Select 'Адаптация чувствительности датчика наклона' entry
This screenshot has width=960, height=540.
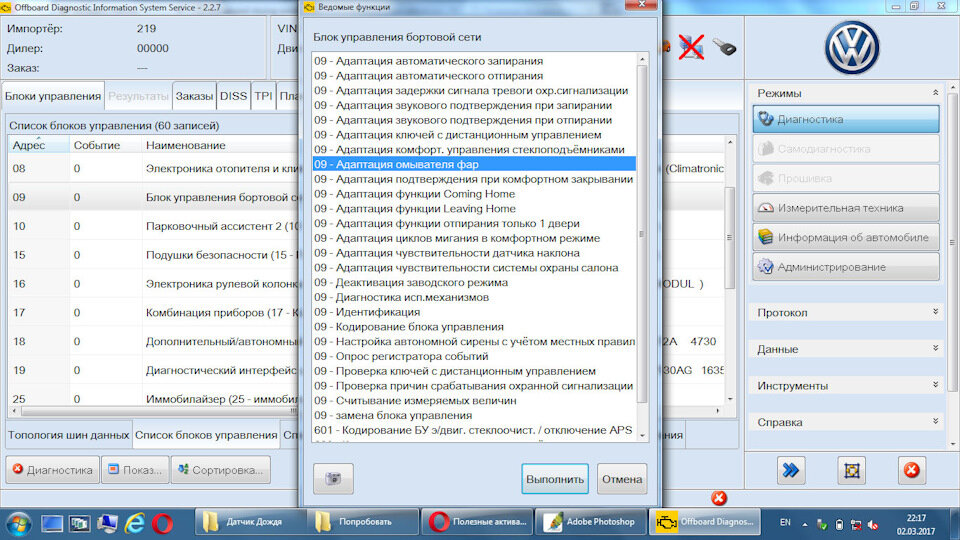[474, 253]
